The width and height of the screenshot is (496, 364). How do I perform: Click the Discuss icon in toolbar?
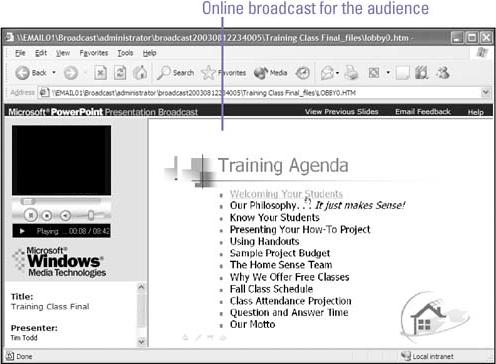[422, 73]
